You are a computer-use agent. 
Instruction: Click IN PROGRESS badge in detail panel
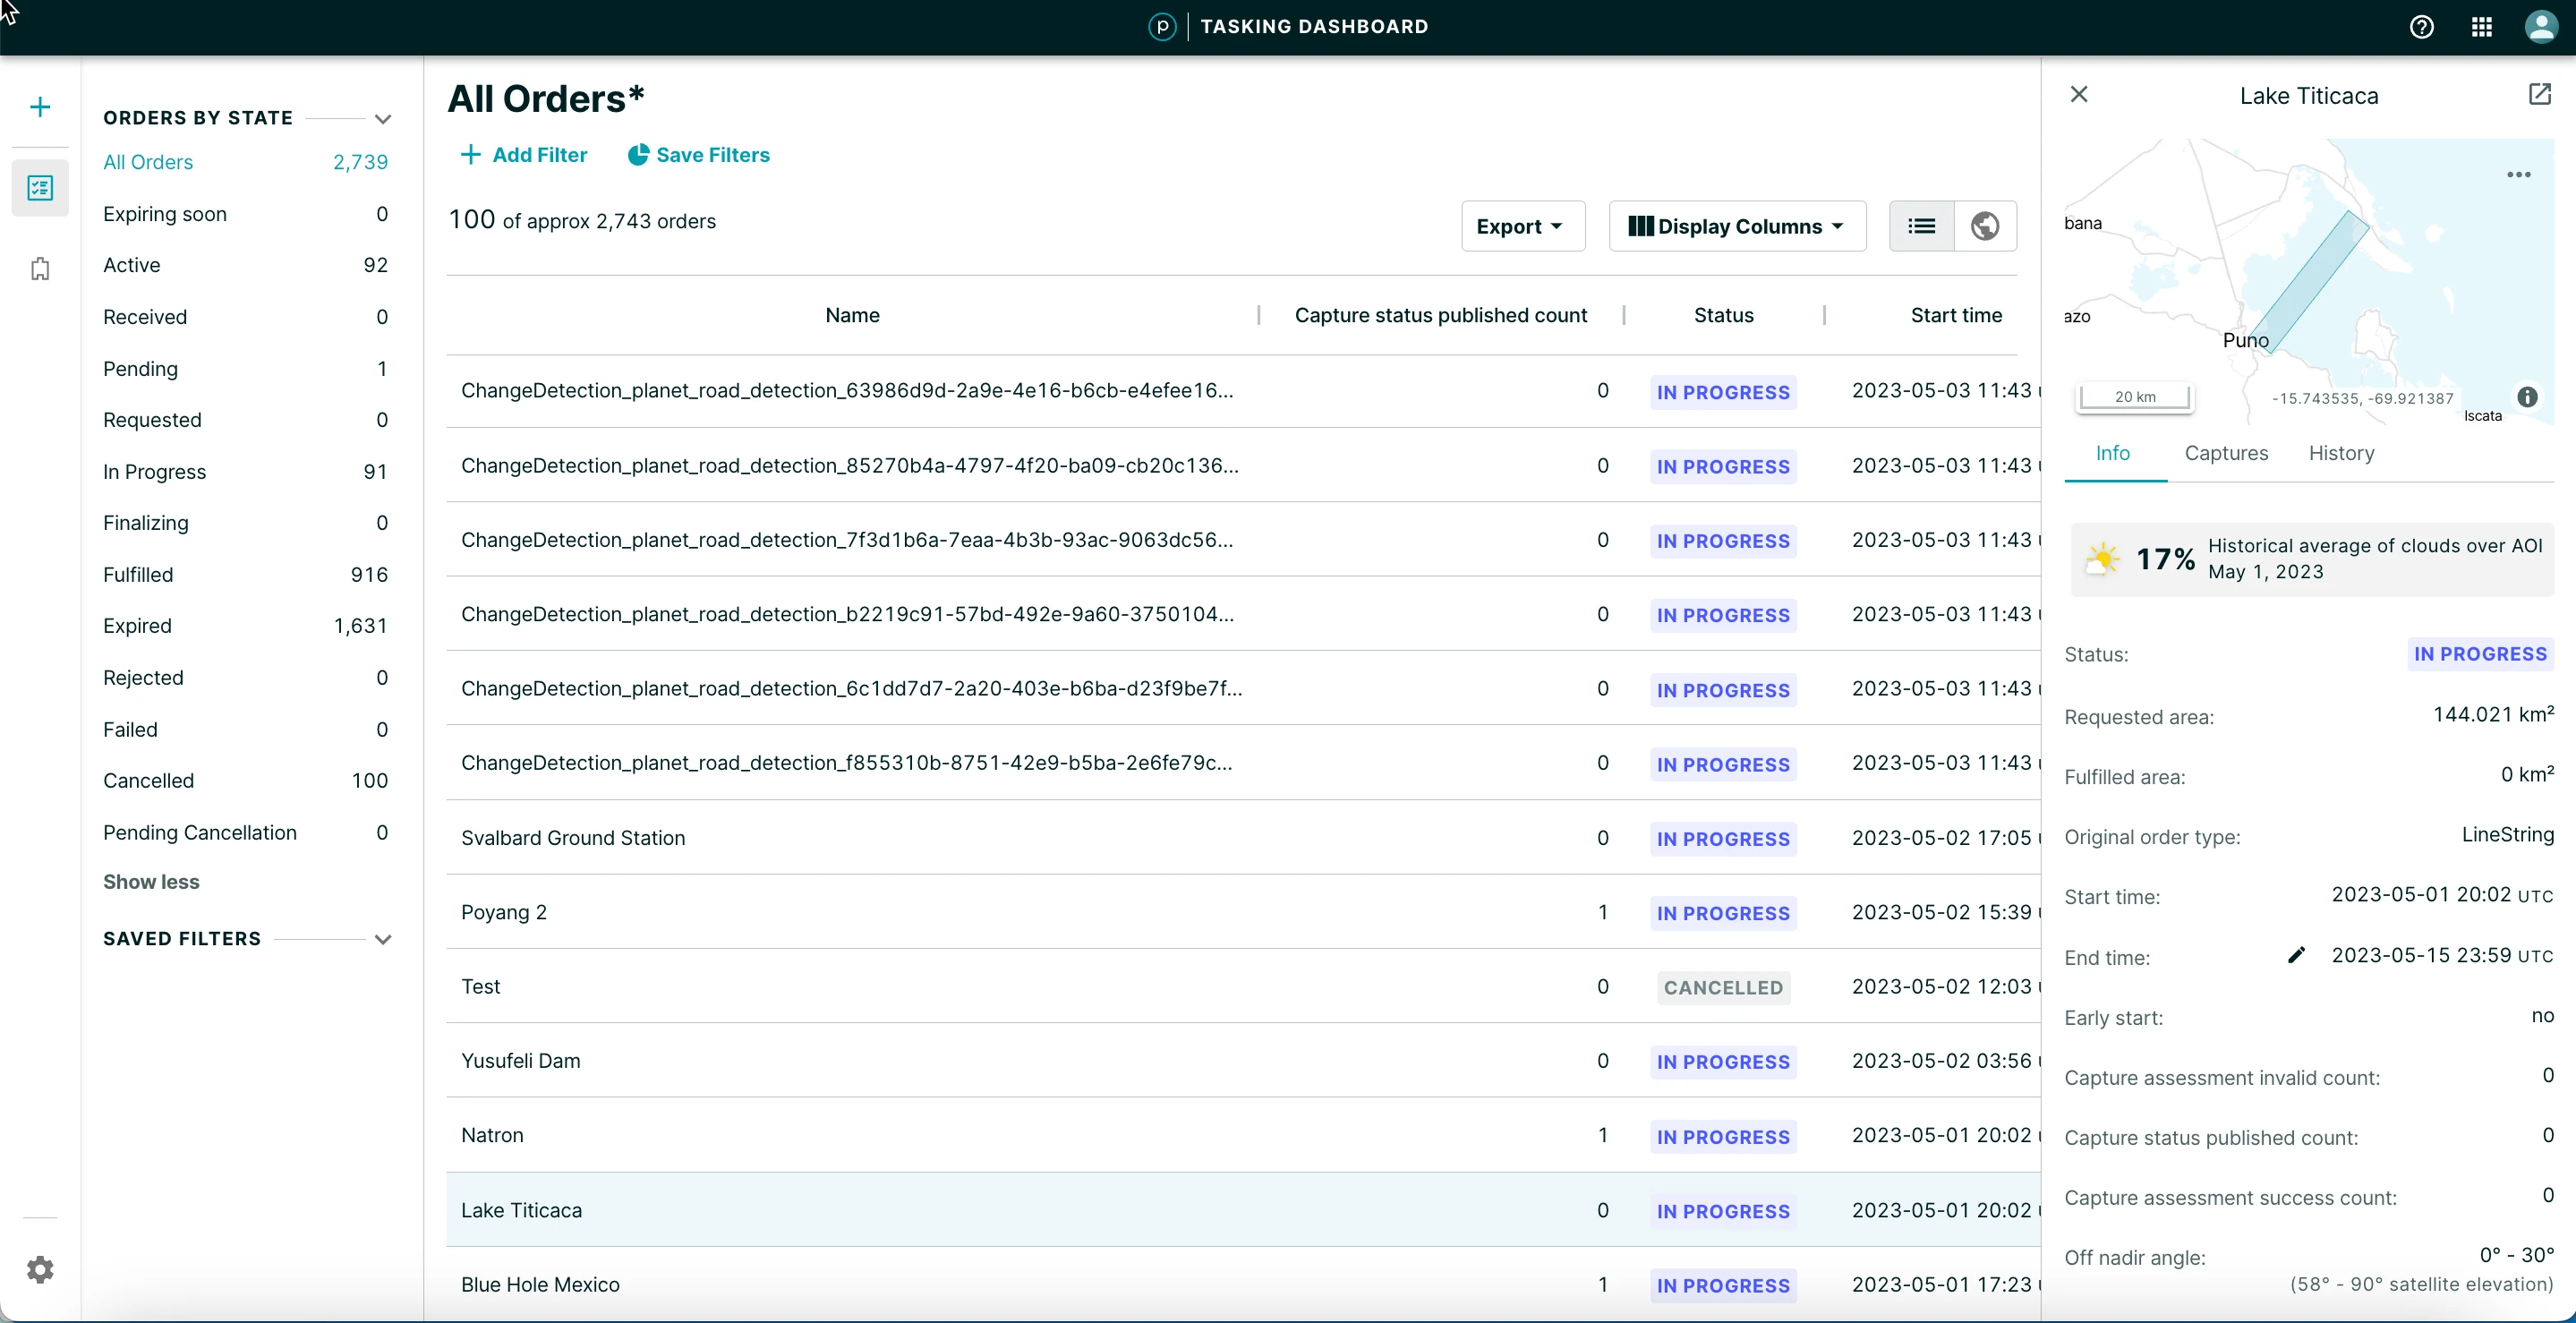[2480, 654]
